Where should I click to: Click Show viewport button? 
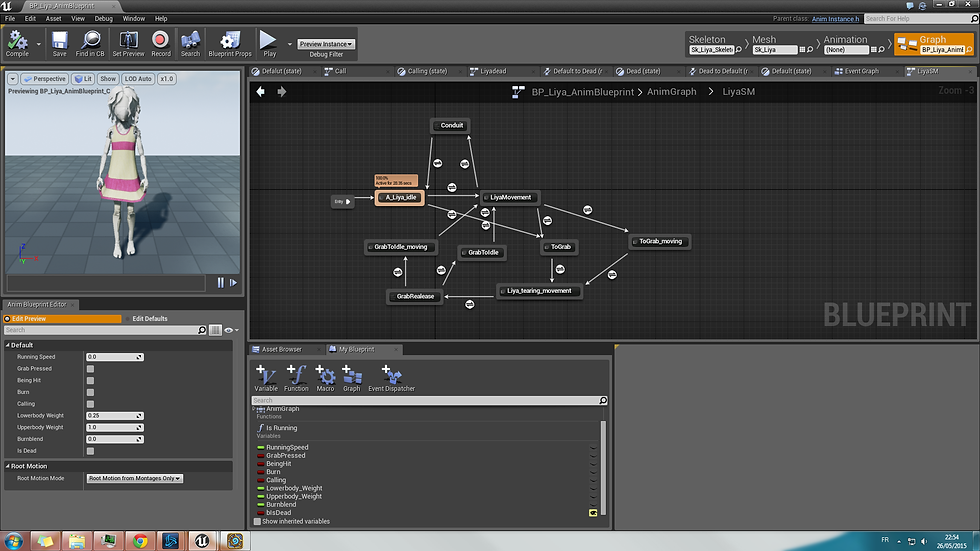click(108, 79)
